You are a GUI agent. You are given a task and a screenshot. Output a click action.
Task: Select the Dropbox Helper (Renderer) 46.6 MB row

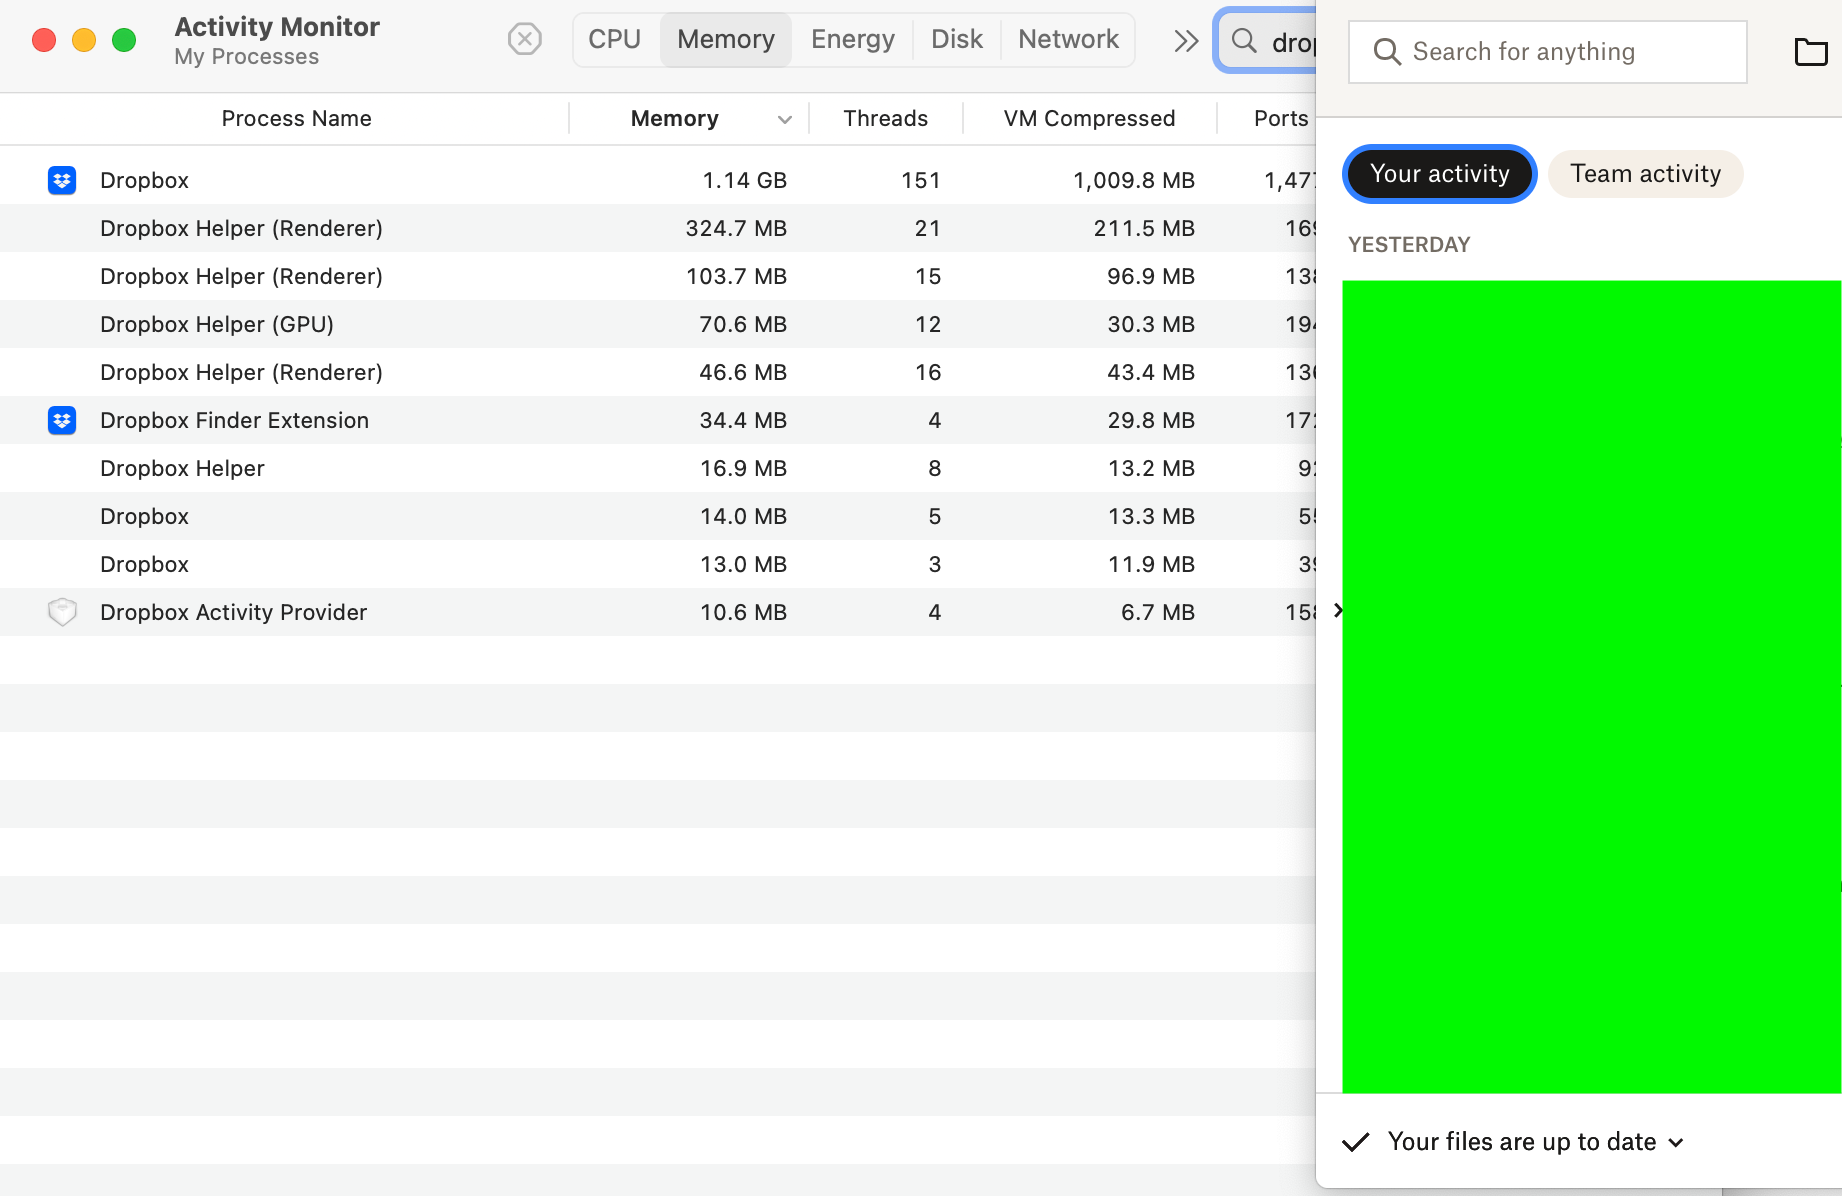pos(658,372)
